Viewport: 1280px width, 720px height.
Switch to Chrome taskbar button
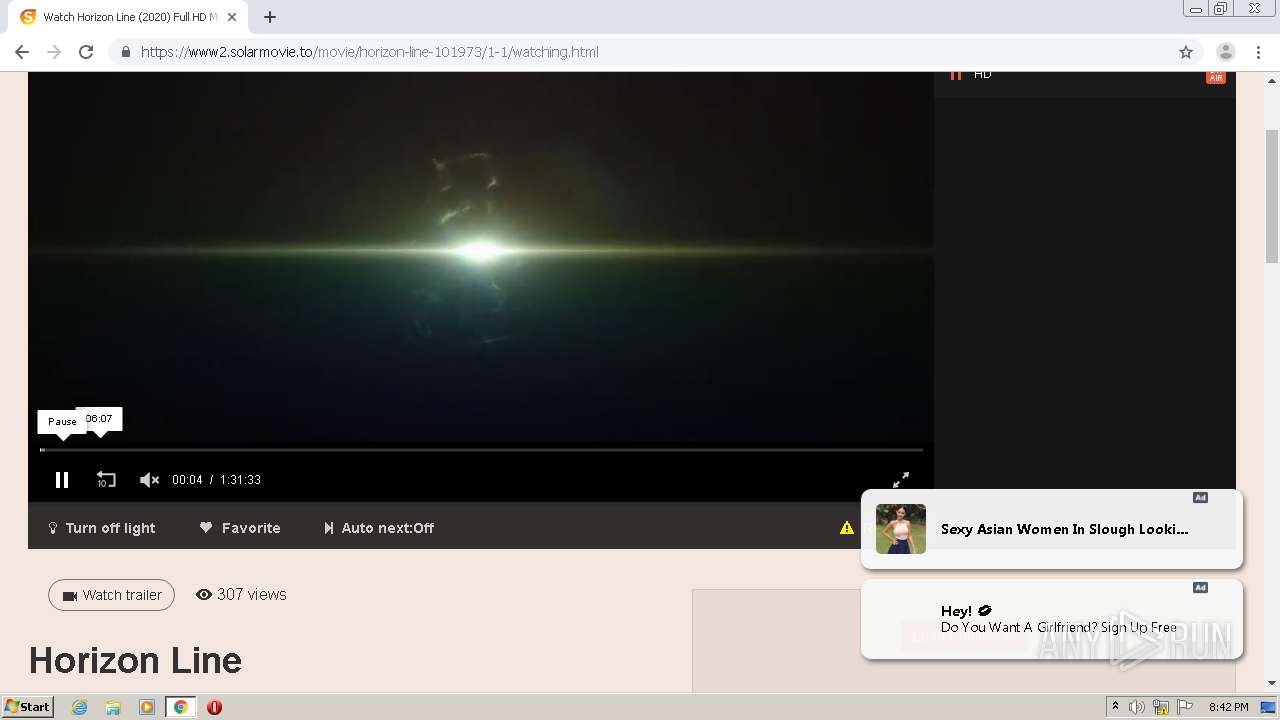181,707
